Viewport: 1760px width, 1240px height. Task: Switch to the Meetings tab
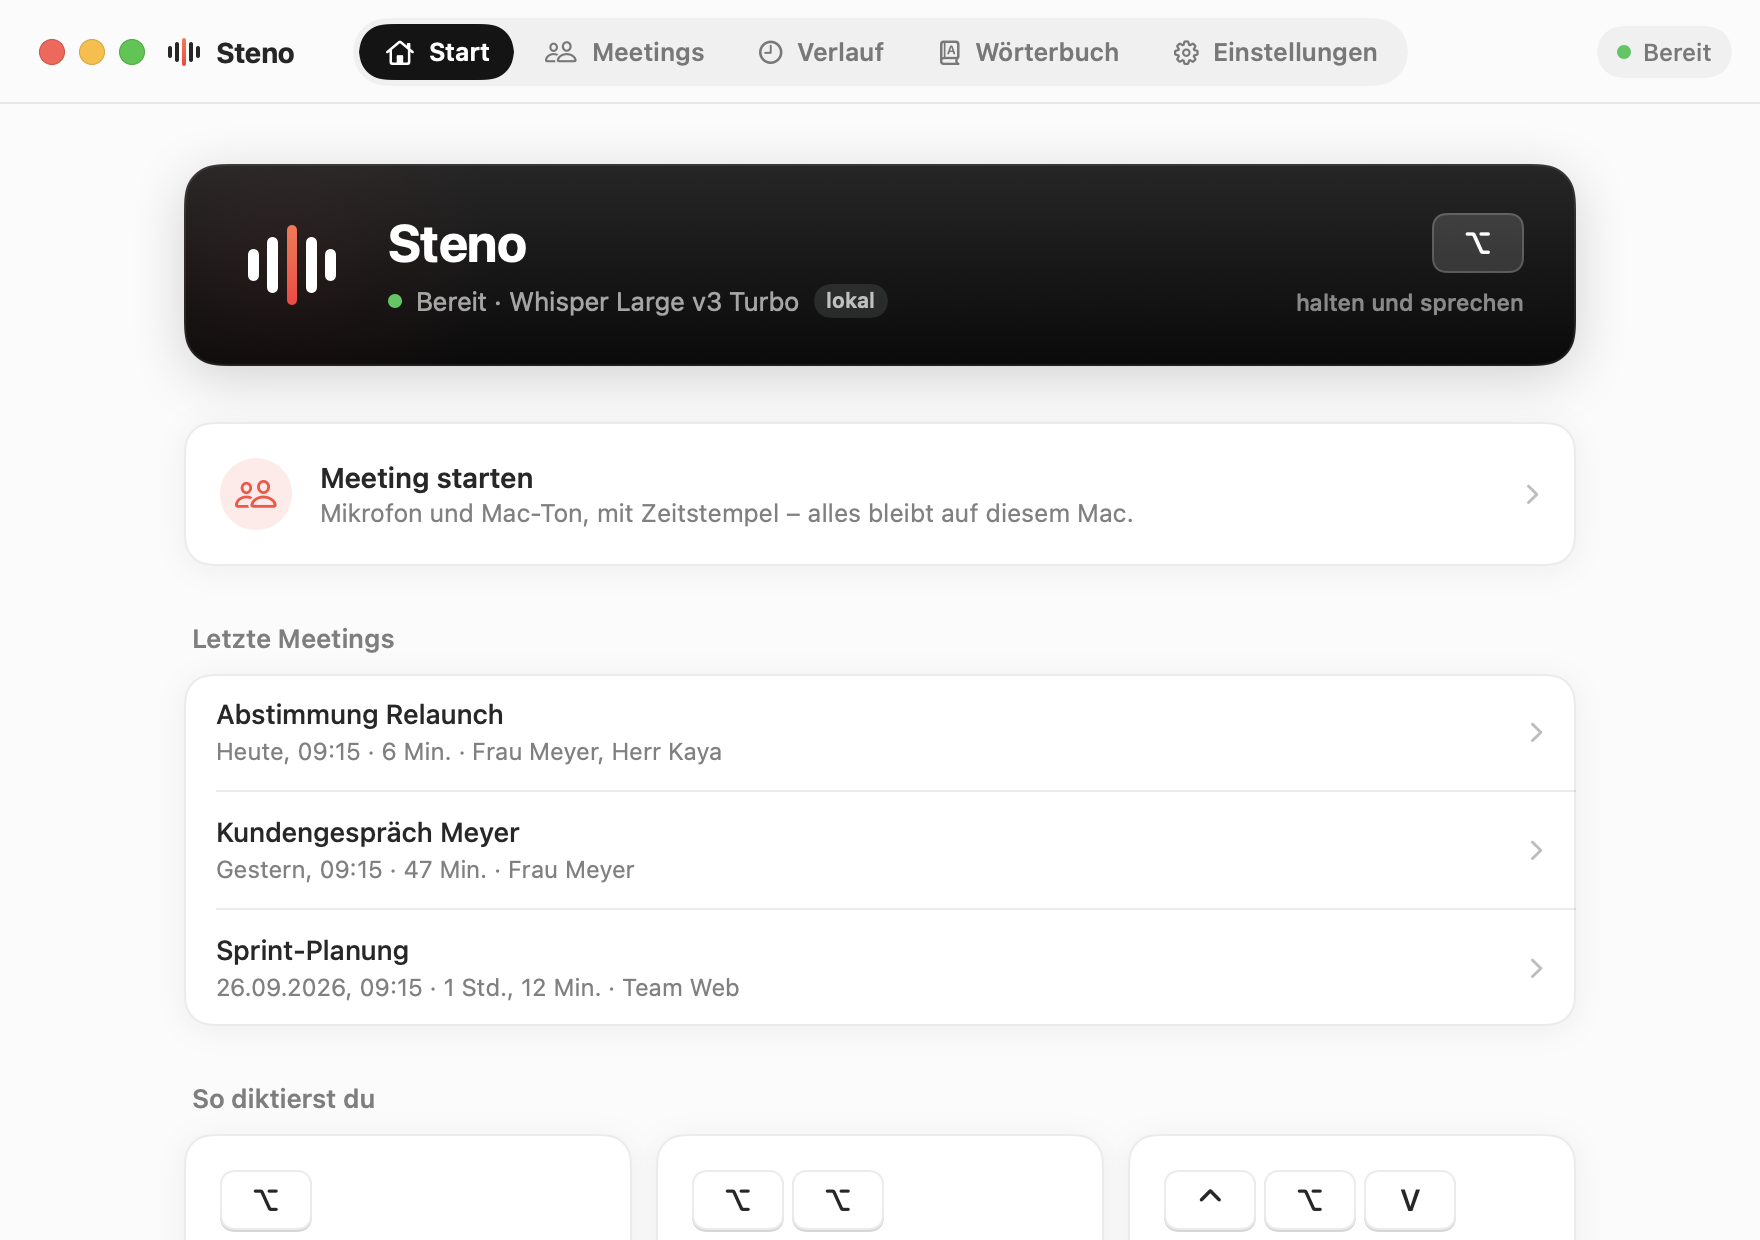pyautogui.click(x=625, y=52)
